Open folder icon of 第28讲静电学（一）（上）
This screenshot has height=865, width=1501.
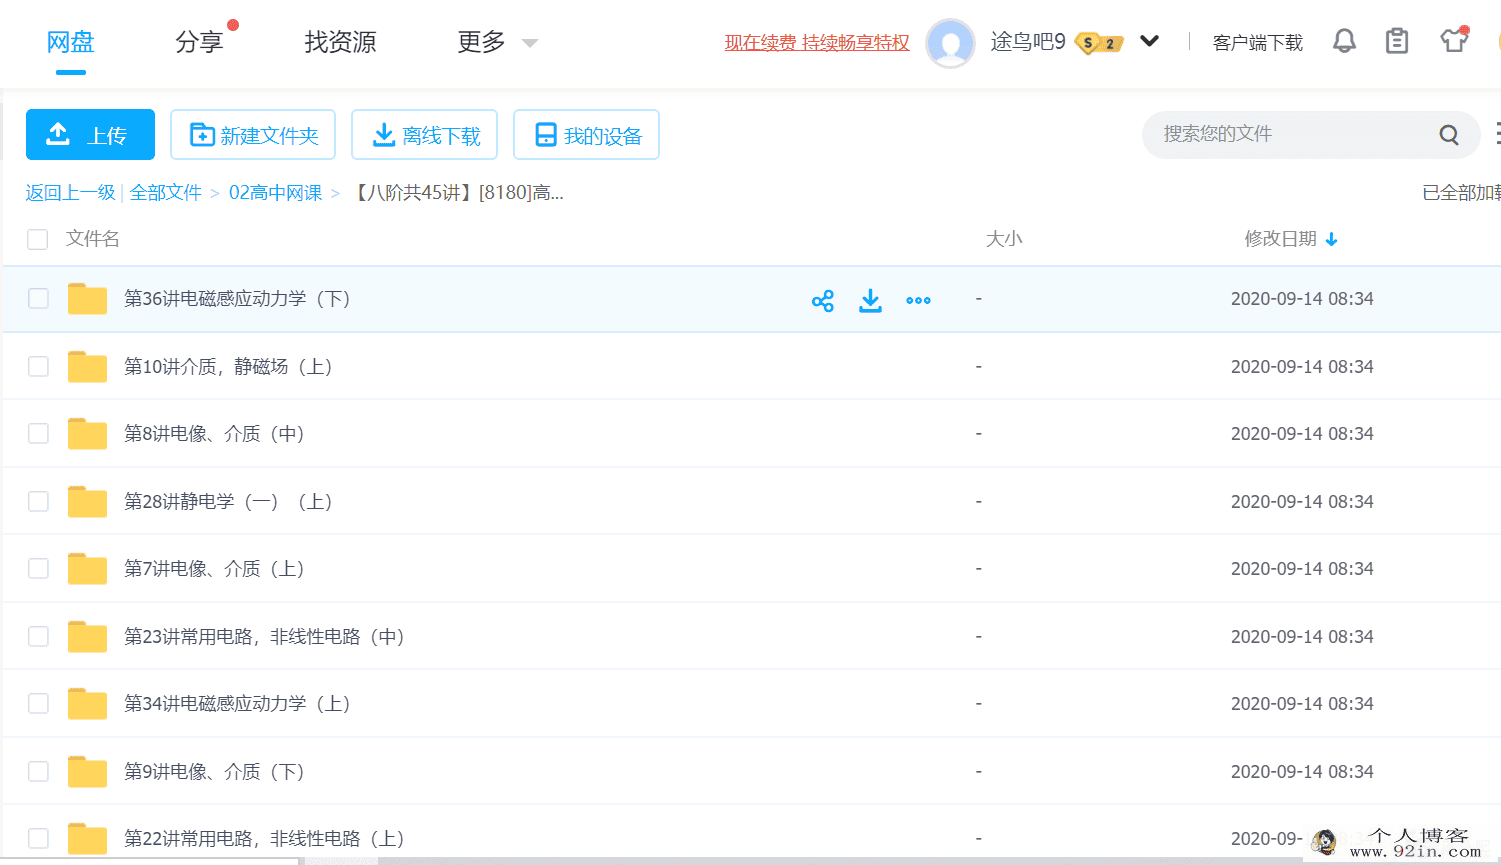tap(87, 502)
